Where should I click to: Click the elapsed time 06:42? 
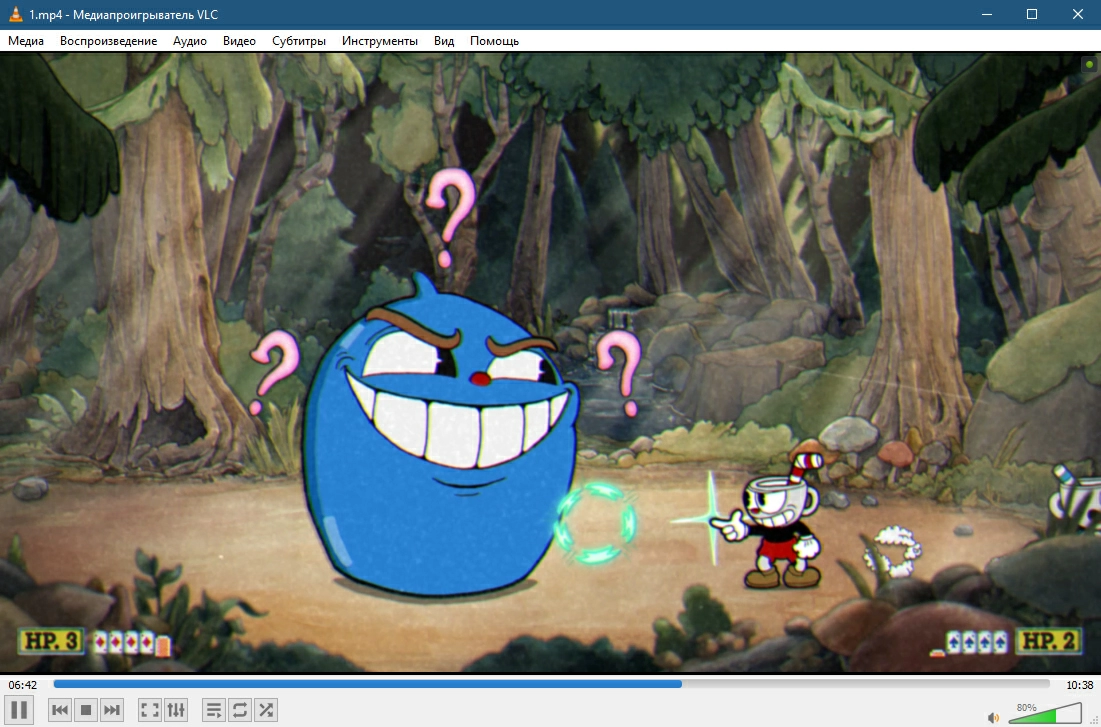coord(22,685)
